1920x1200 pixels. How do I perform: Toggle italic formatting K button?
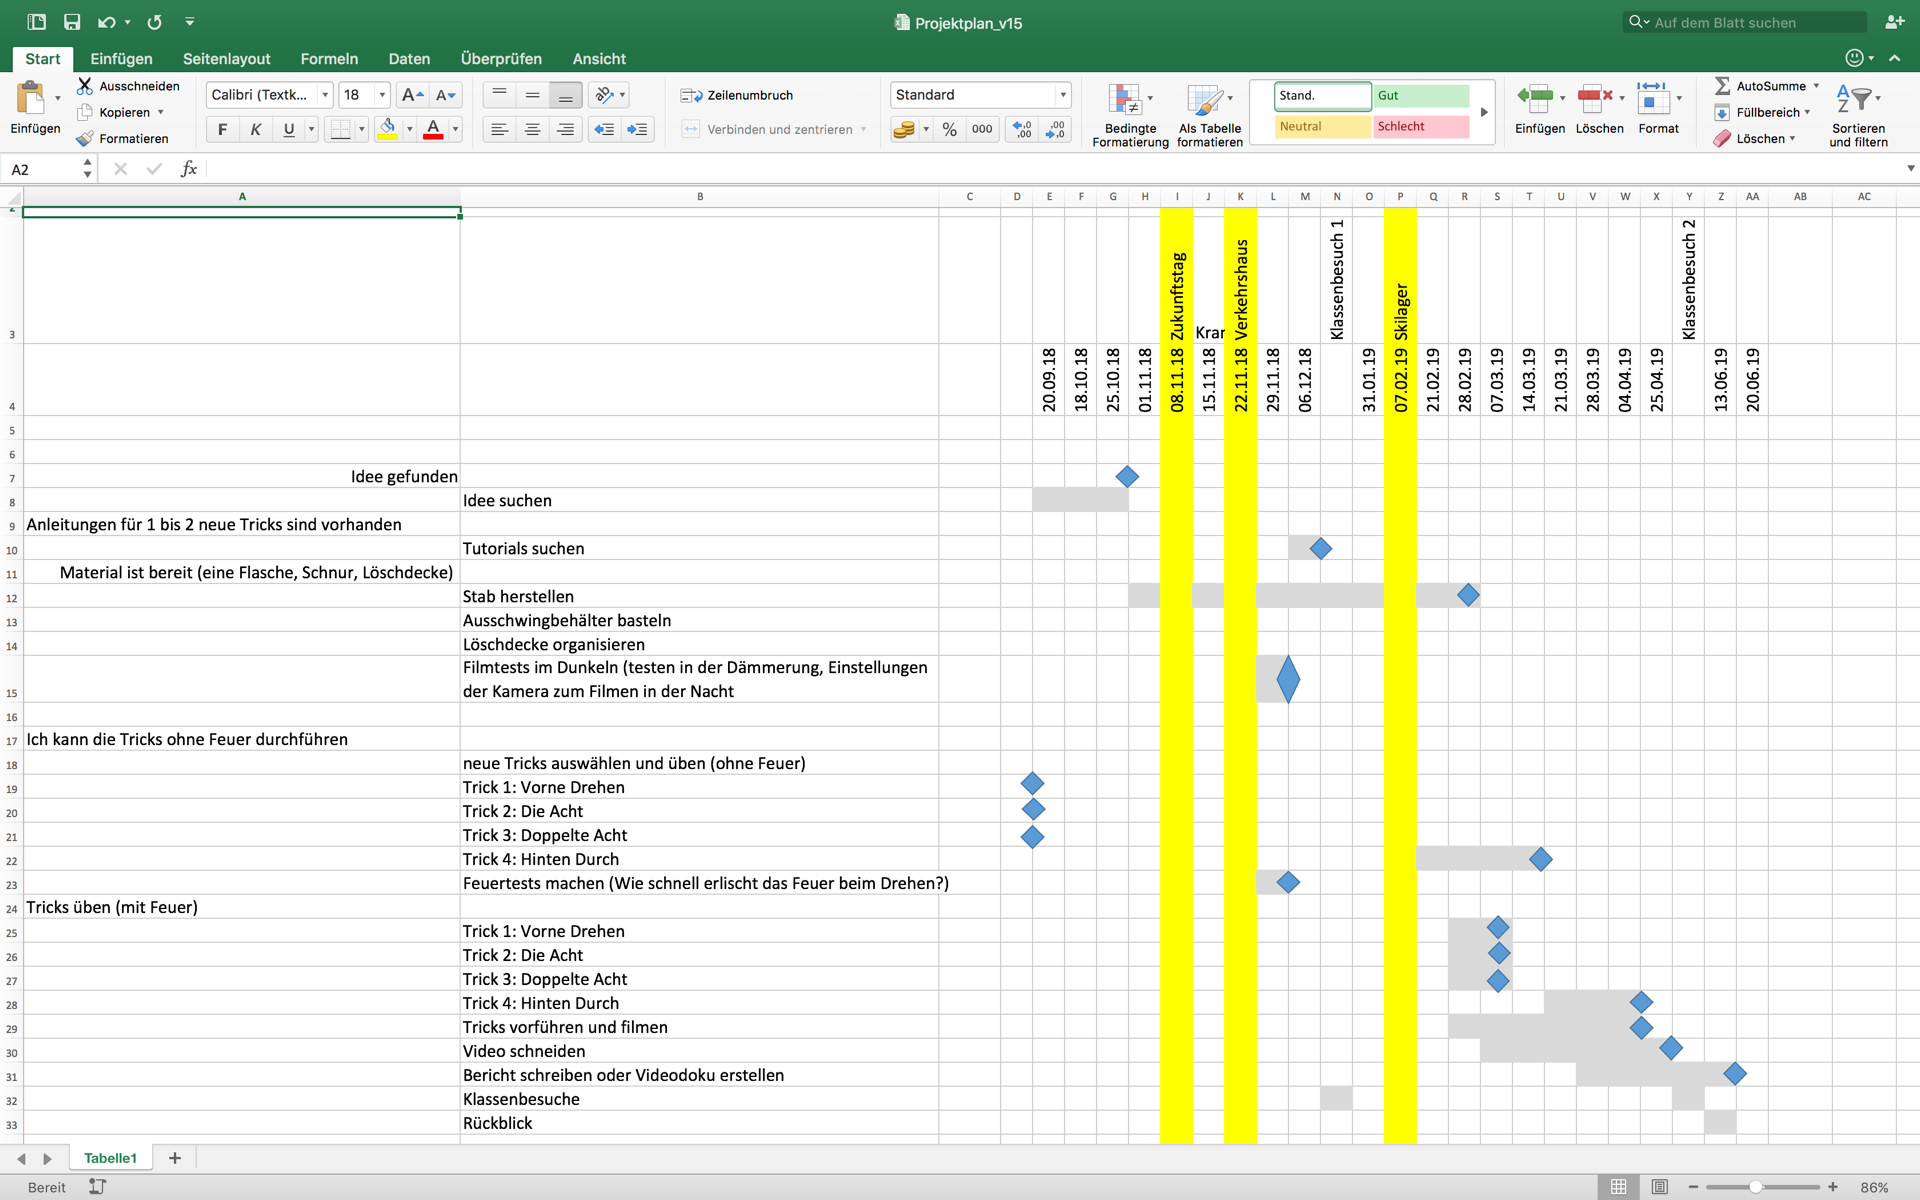tap(255, 129)
